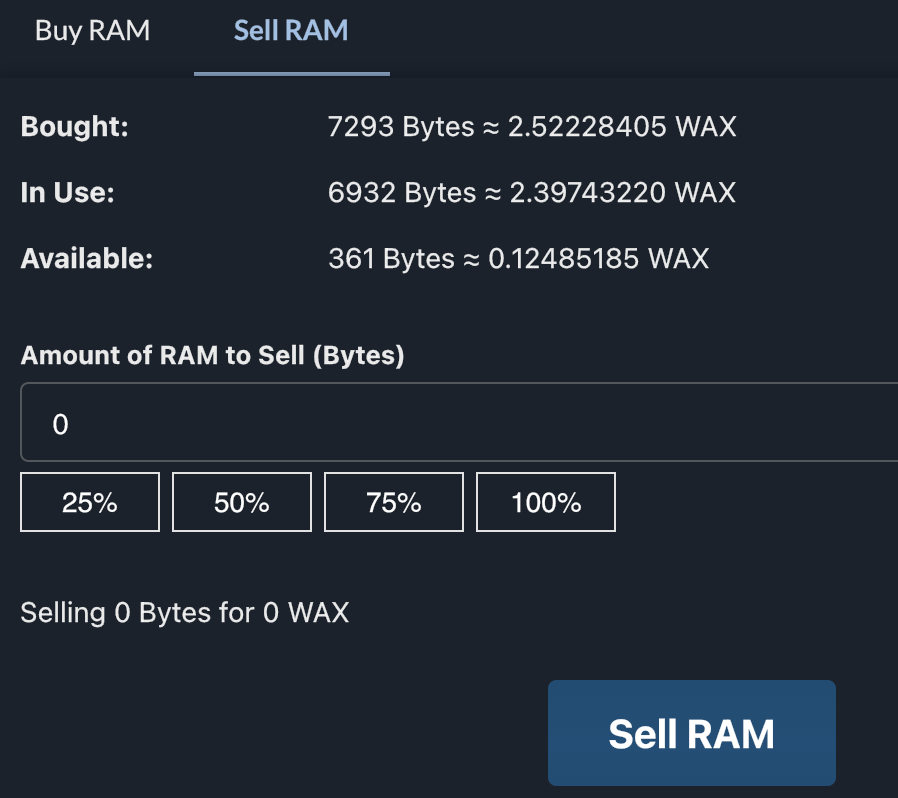Screen dimensions: 898x798
Task: Set amount to 75%
Action: [394, 502]
